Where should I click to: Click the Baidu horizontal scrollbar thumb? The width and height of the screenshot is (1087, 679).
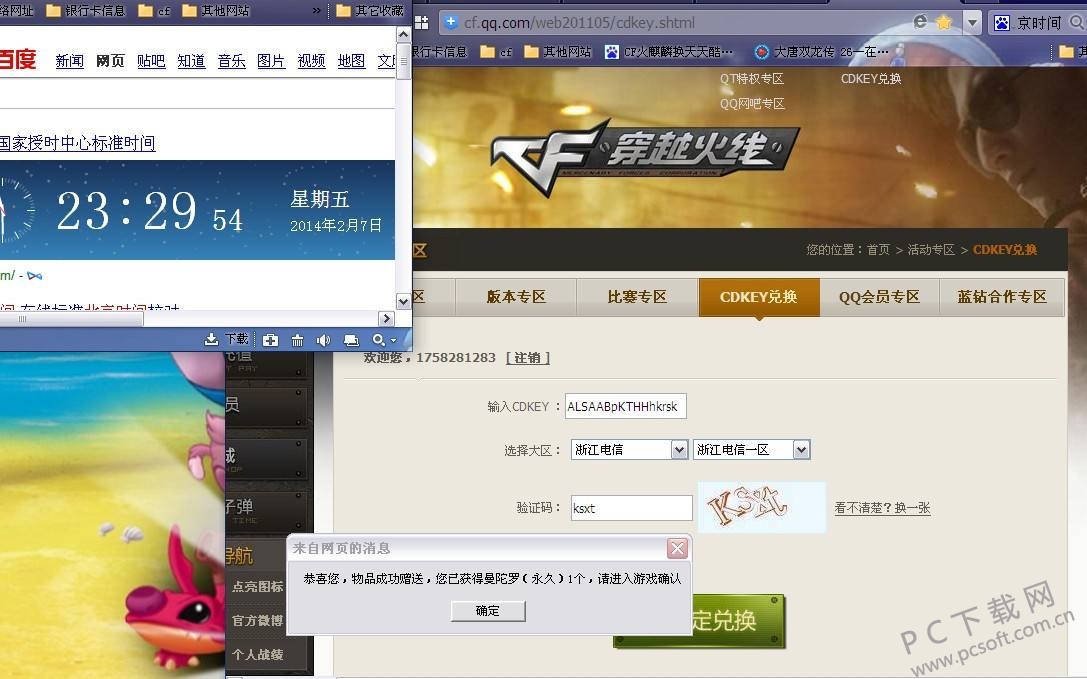pyautogui.click(x=71, y=318)
